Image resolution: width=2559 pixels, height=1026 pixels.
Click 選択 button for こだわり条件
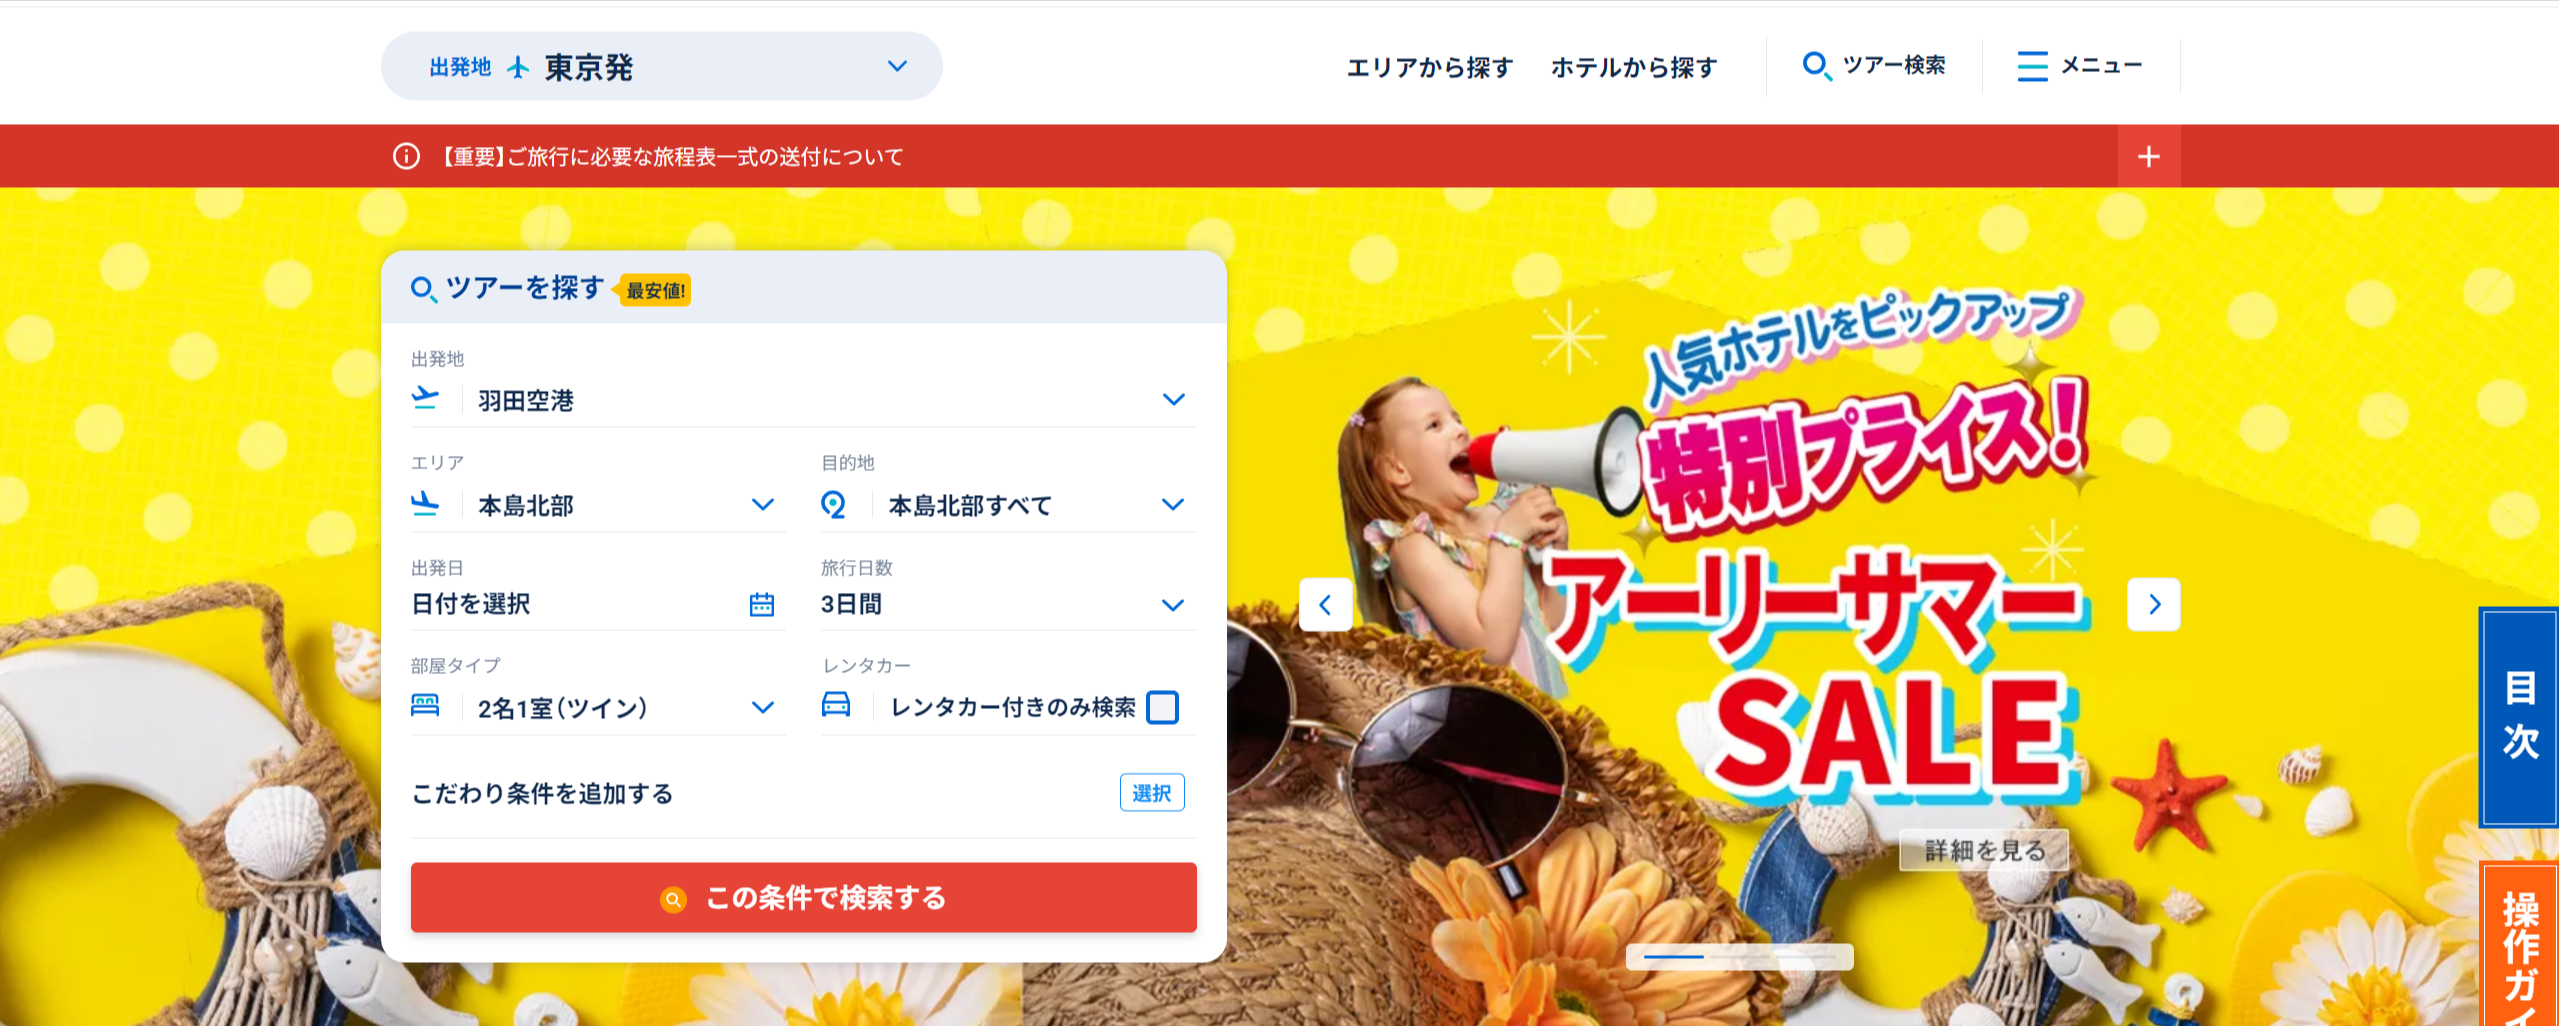[x=1152, y=792]
